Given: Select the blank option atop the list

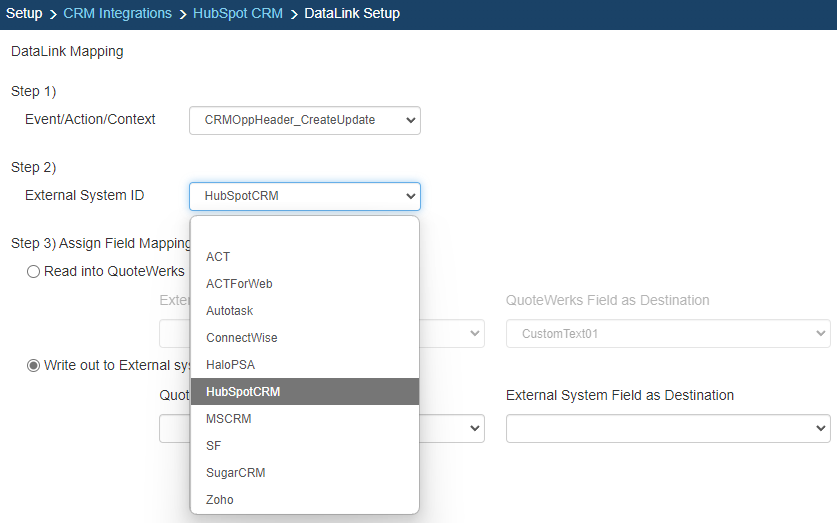Looking at the screenshot, I should click(304, 231).
